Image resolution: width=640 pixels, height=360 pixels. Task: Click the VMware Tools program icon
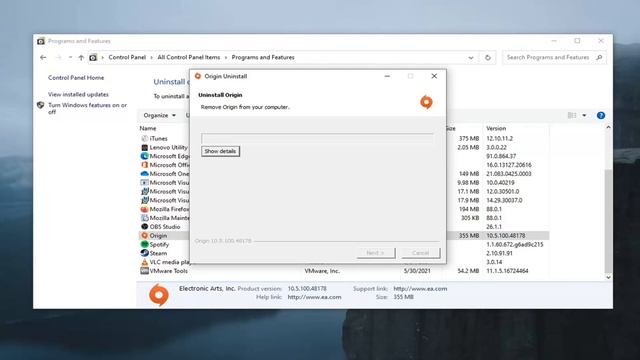pos(144,271)
